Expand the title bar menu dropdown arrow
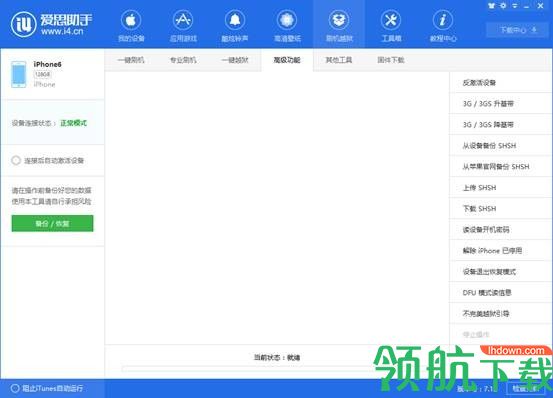Image resolution: width=553 pixels, height=398 pixels. [515, 6]
